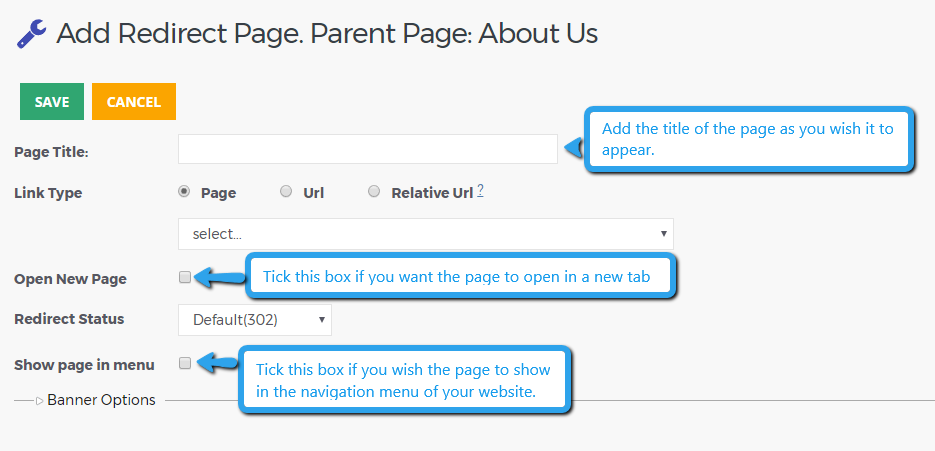Viewport: 935px width, 451px height.
Task: Choose the Relative Url radio option
Action: pyautogui.click(x=374, y=191)
